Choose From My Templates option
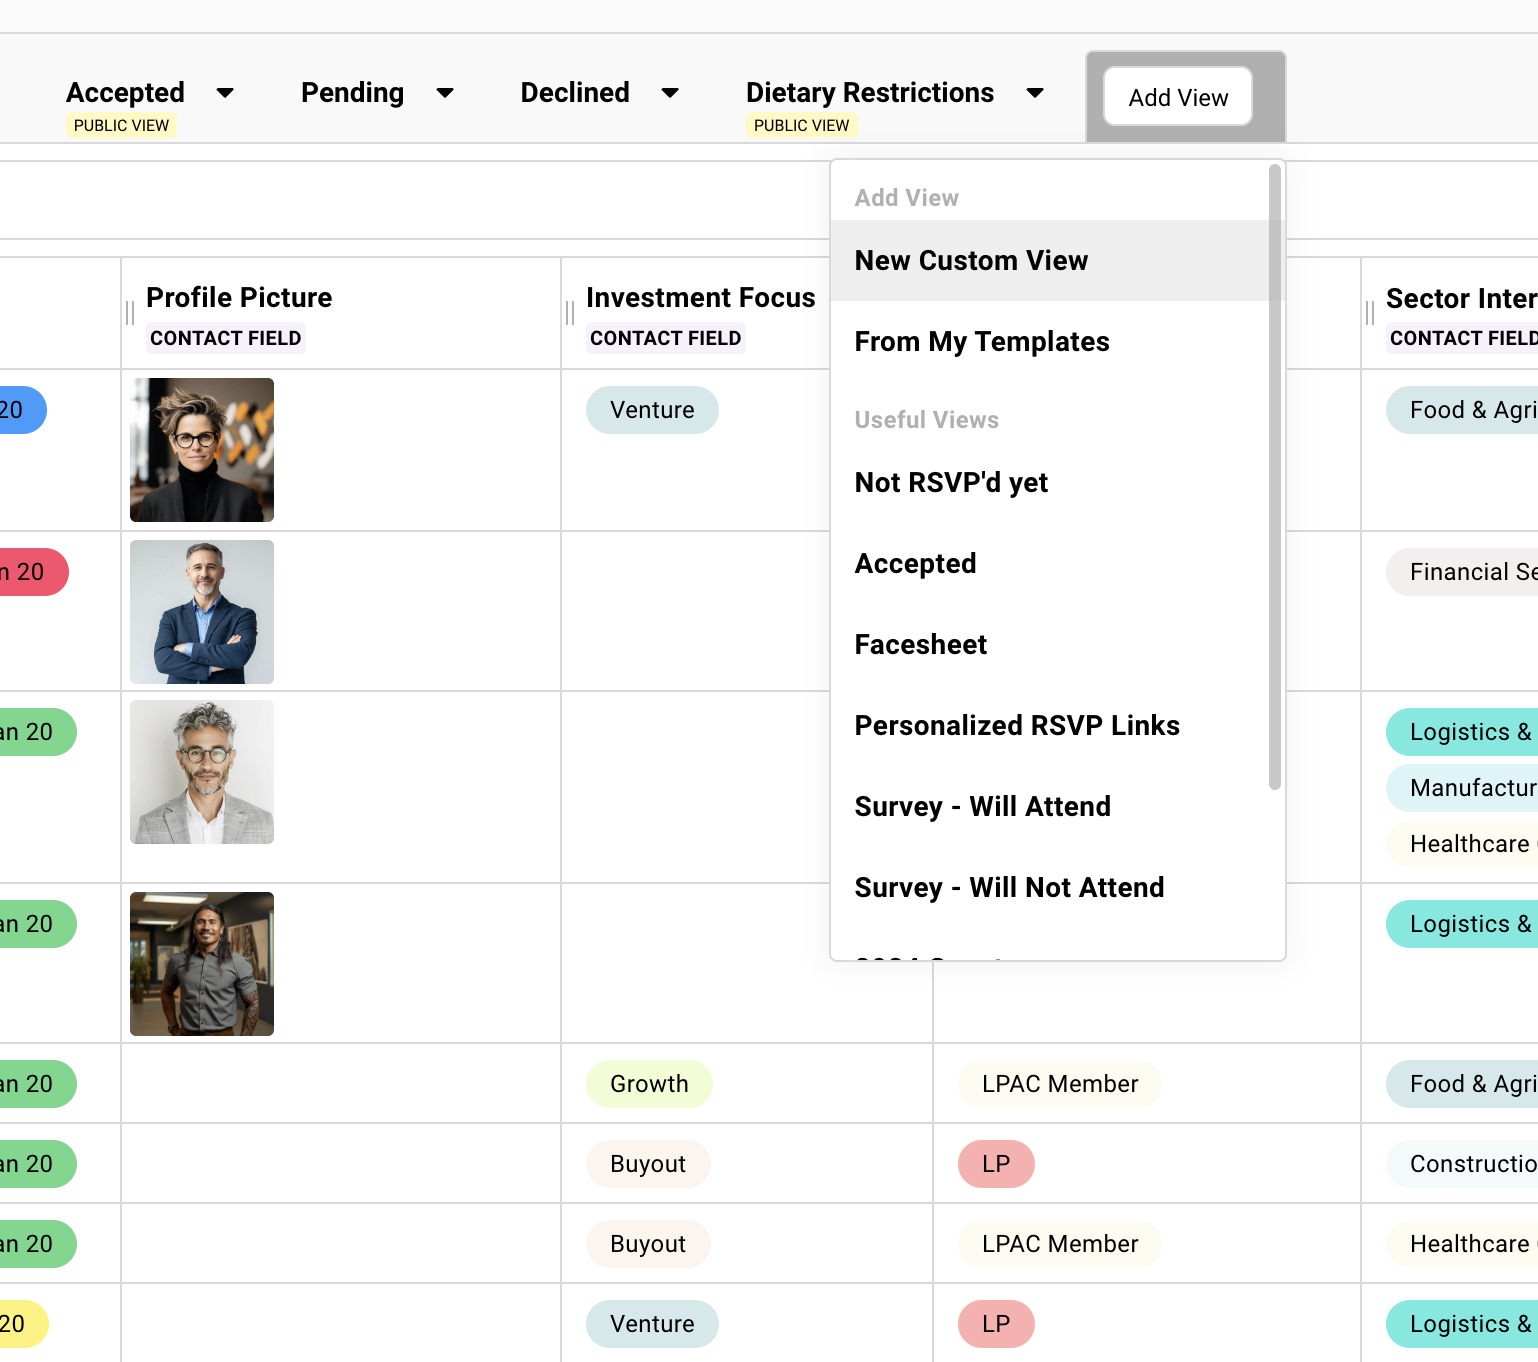 (981, 342)
